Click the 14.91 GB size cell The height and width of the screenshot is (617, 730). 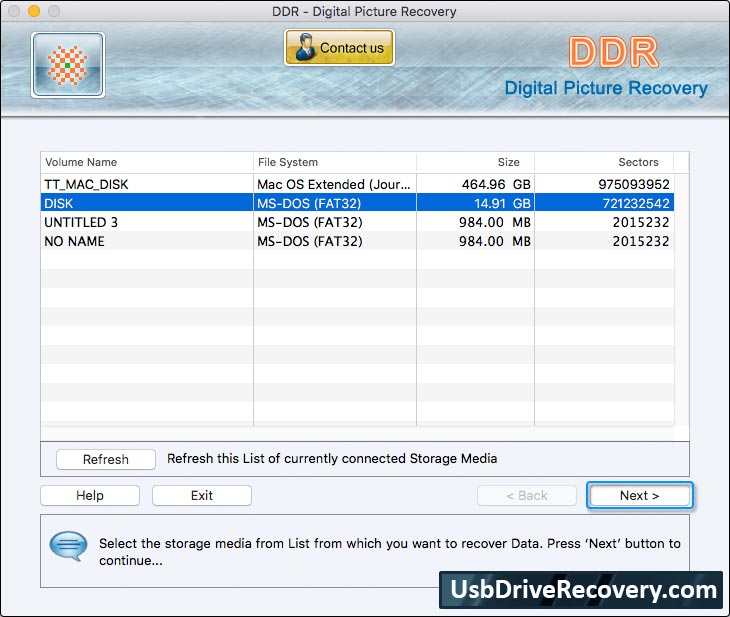point(475,203)
